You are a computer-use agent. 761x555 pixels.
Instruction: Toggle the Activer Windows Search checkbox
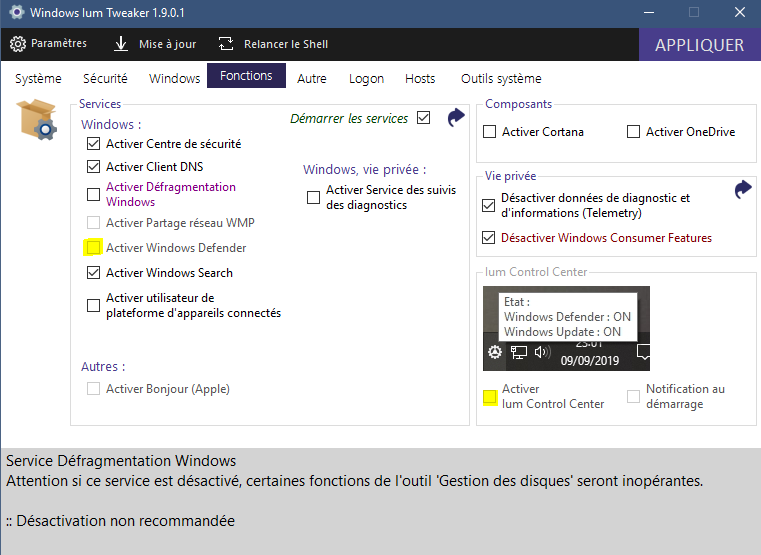pyautogui.click(x=94, y=273)
